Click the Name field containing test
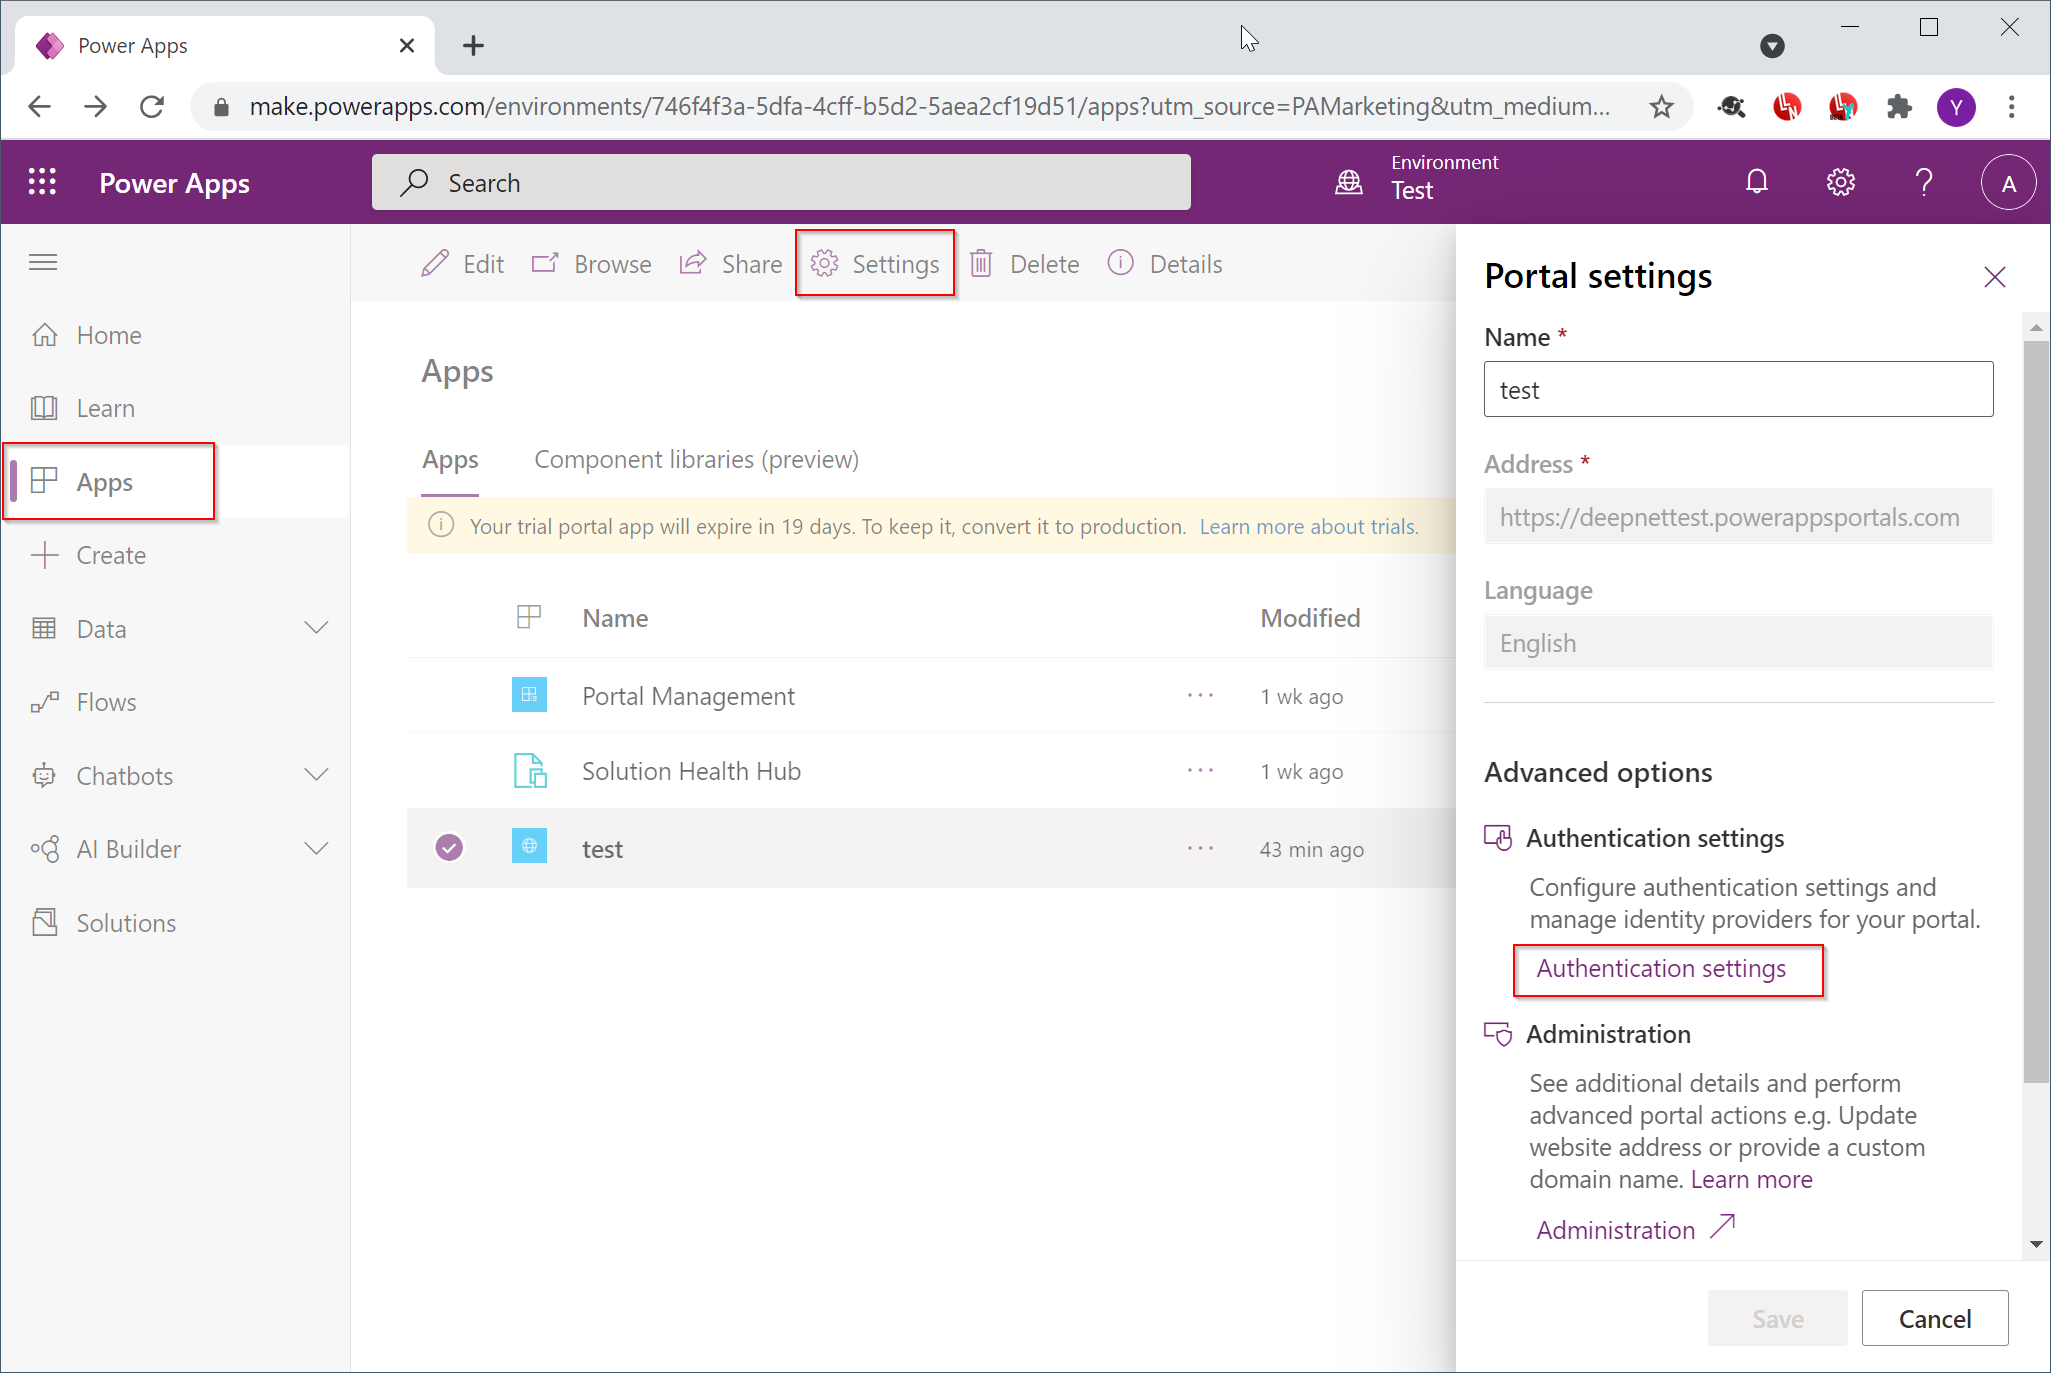This screenshot has width=2051, height=1373. coord(1738,390)
